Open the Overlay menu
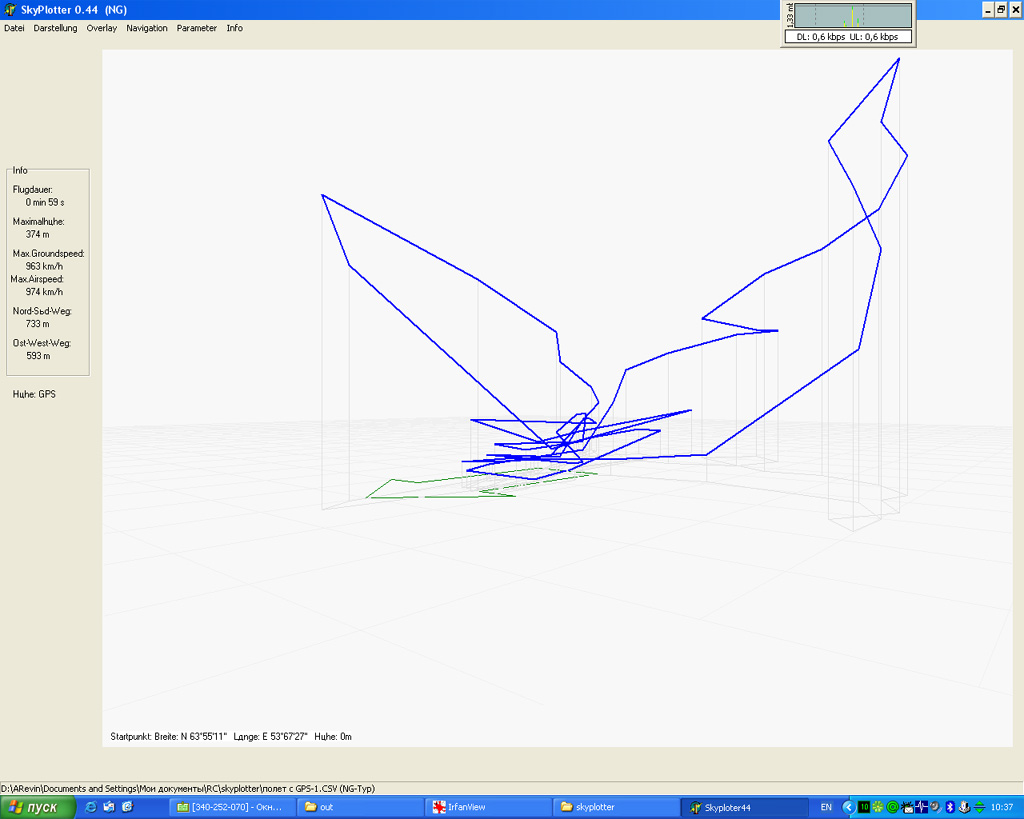1024x819 pixels. [101, 28]
